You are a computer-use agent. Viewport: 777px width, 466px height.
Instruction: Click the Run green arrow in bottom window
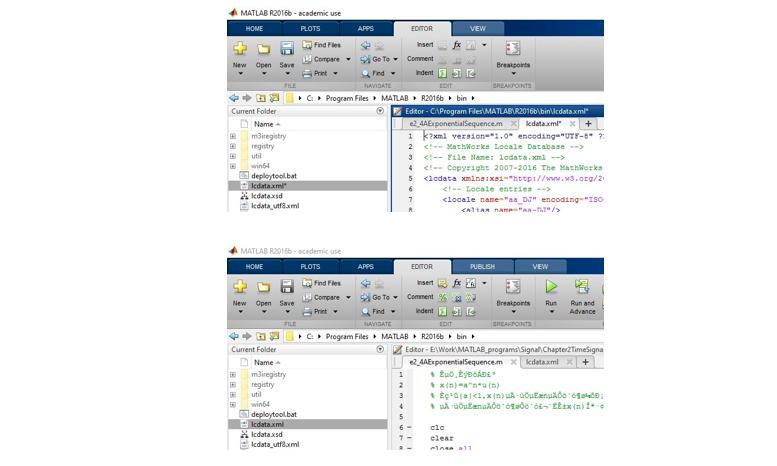(x=551, y=287)
